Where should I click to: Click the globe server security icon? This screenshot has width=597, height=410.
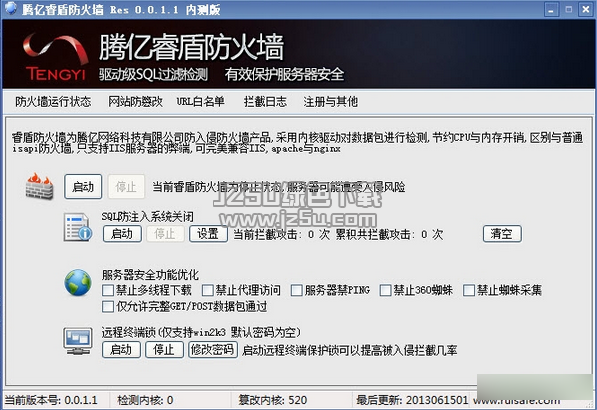[x=78, y=282]
